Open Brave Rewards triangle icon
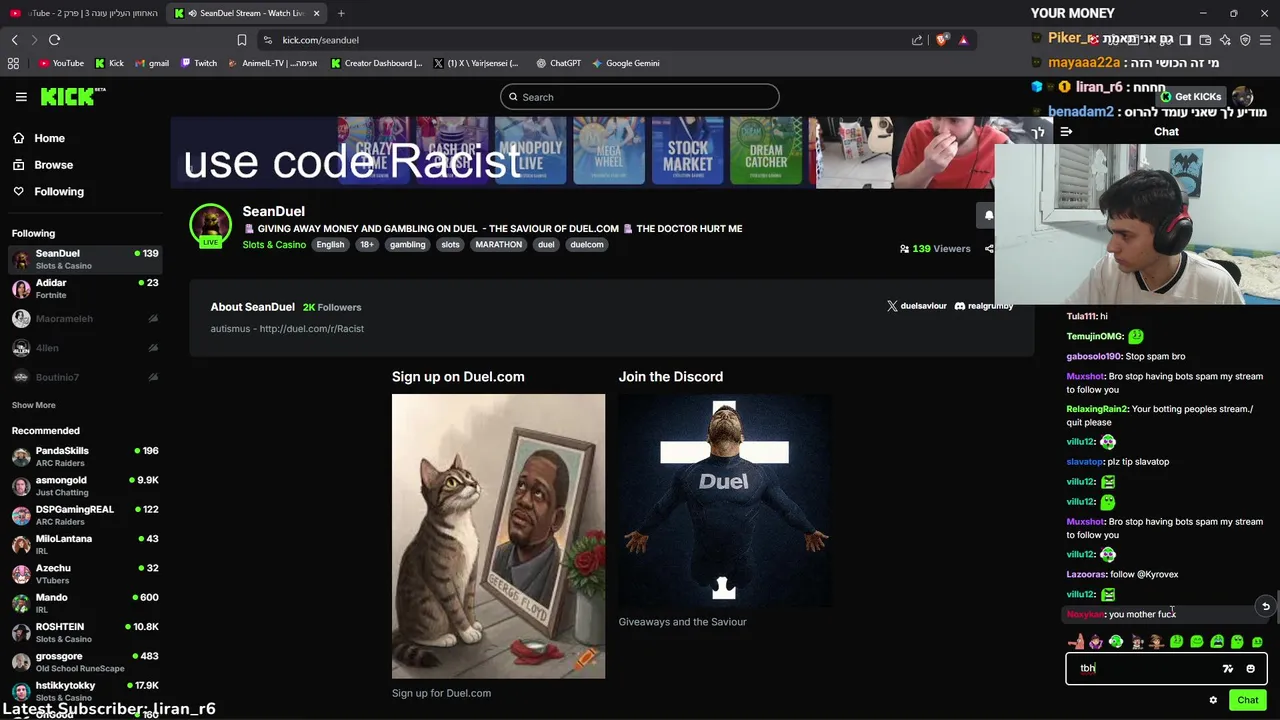The width and height of the screenshot is (1280, 720). (x=963, y=40)
